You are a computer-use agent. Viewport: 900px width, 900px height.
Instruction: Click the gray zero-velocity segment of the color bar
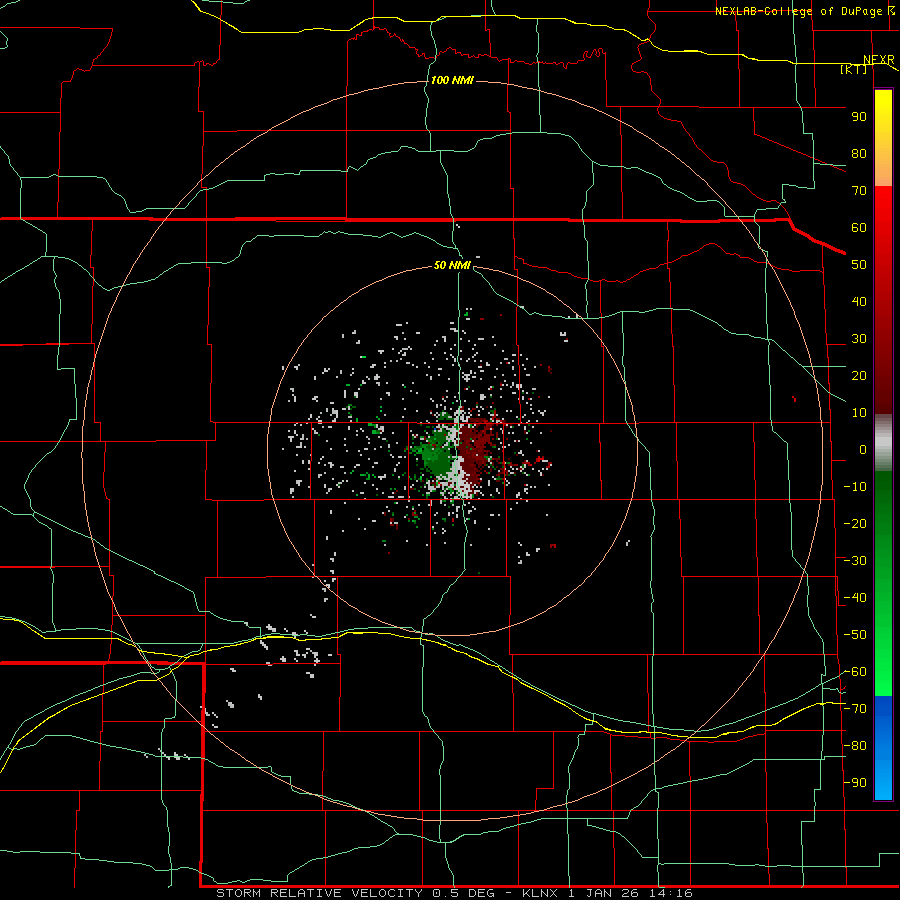883,443
